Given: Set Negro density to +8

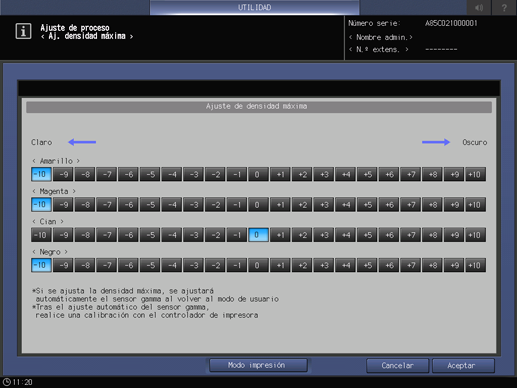Looking at the screenshot, I should click(x=432, y=265).
